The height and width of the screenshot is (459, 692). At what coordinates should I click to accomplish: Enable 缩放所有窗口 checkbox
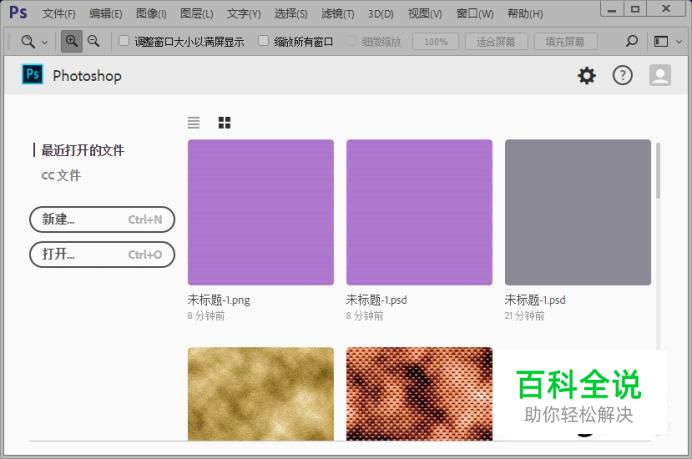click(x=263, y=41)
